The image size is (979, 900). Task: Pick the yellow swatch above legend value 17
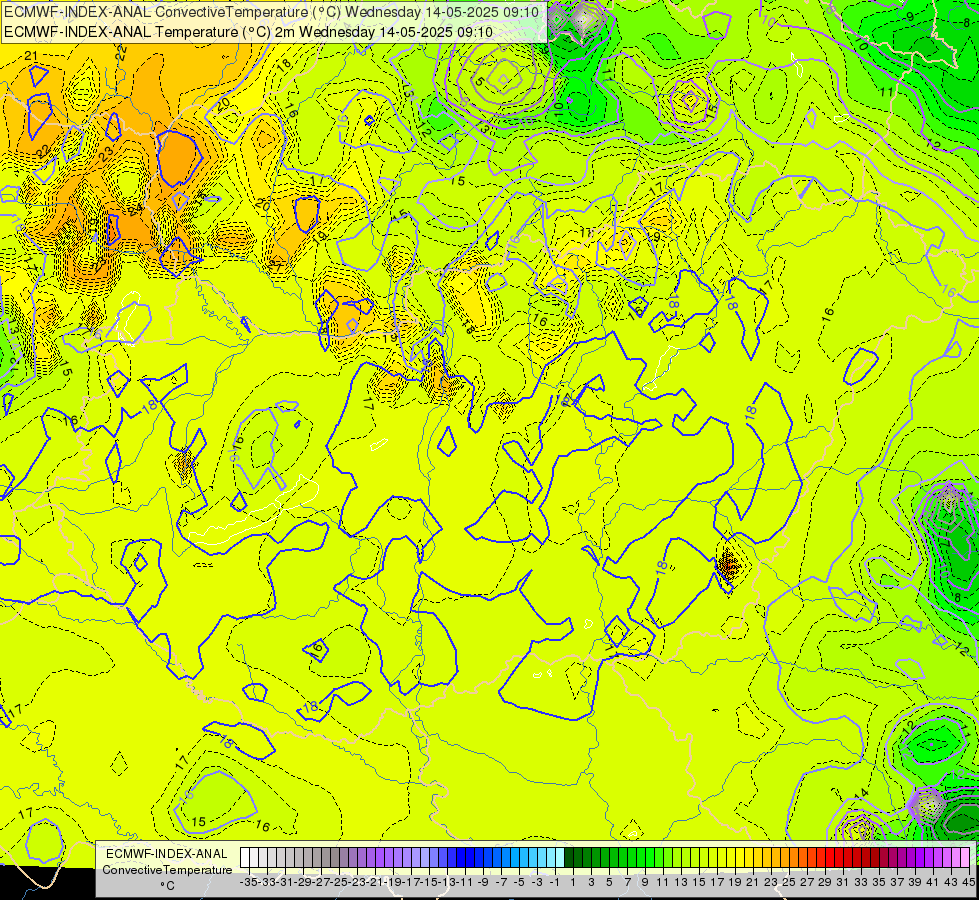pos(713,858)
